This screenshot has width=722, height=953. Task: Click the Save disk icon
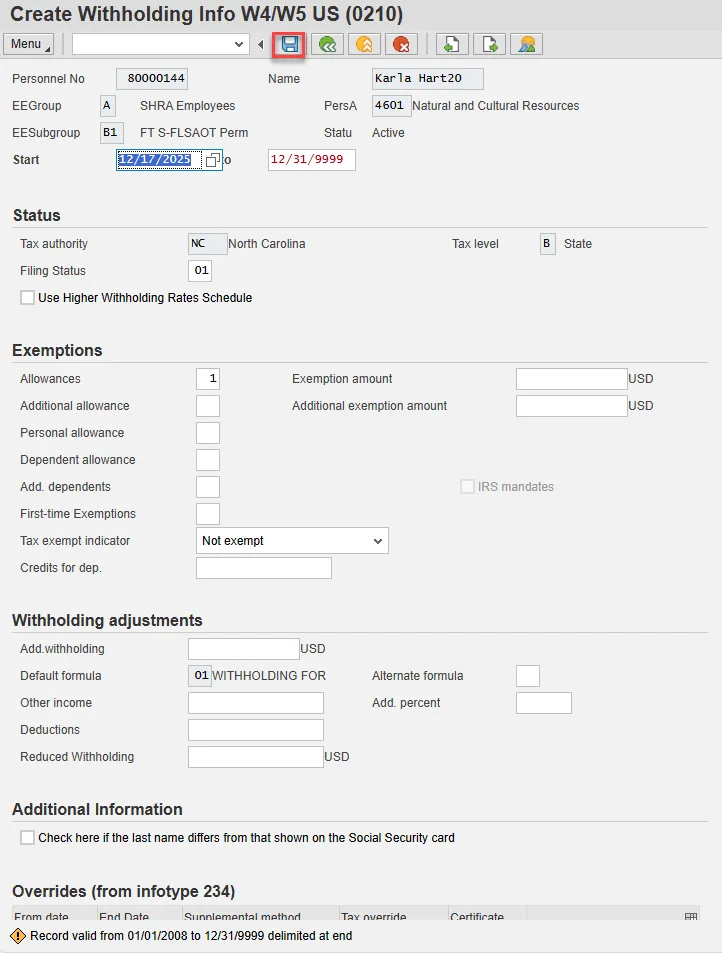coord(290,44)
